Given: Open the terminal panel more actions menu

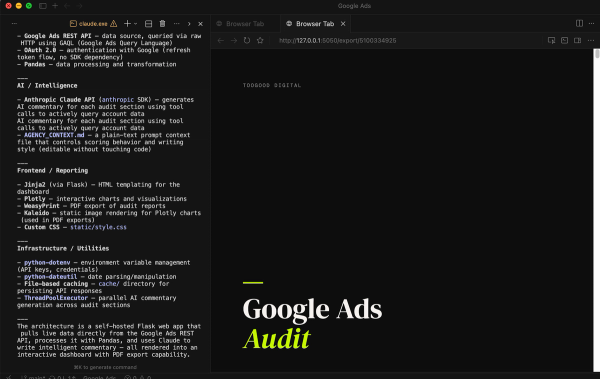Looking at the screenshot, I should 176,24.
